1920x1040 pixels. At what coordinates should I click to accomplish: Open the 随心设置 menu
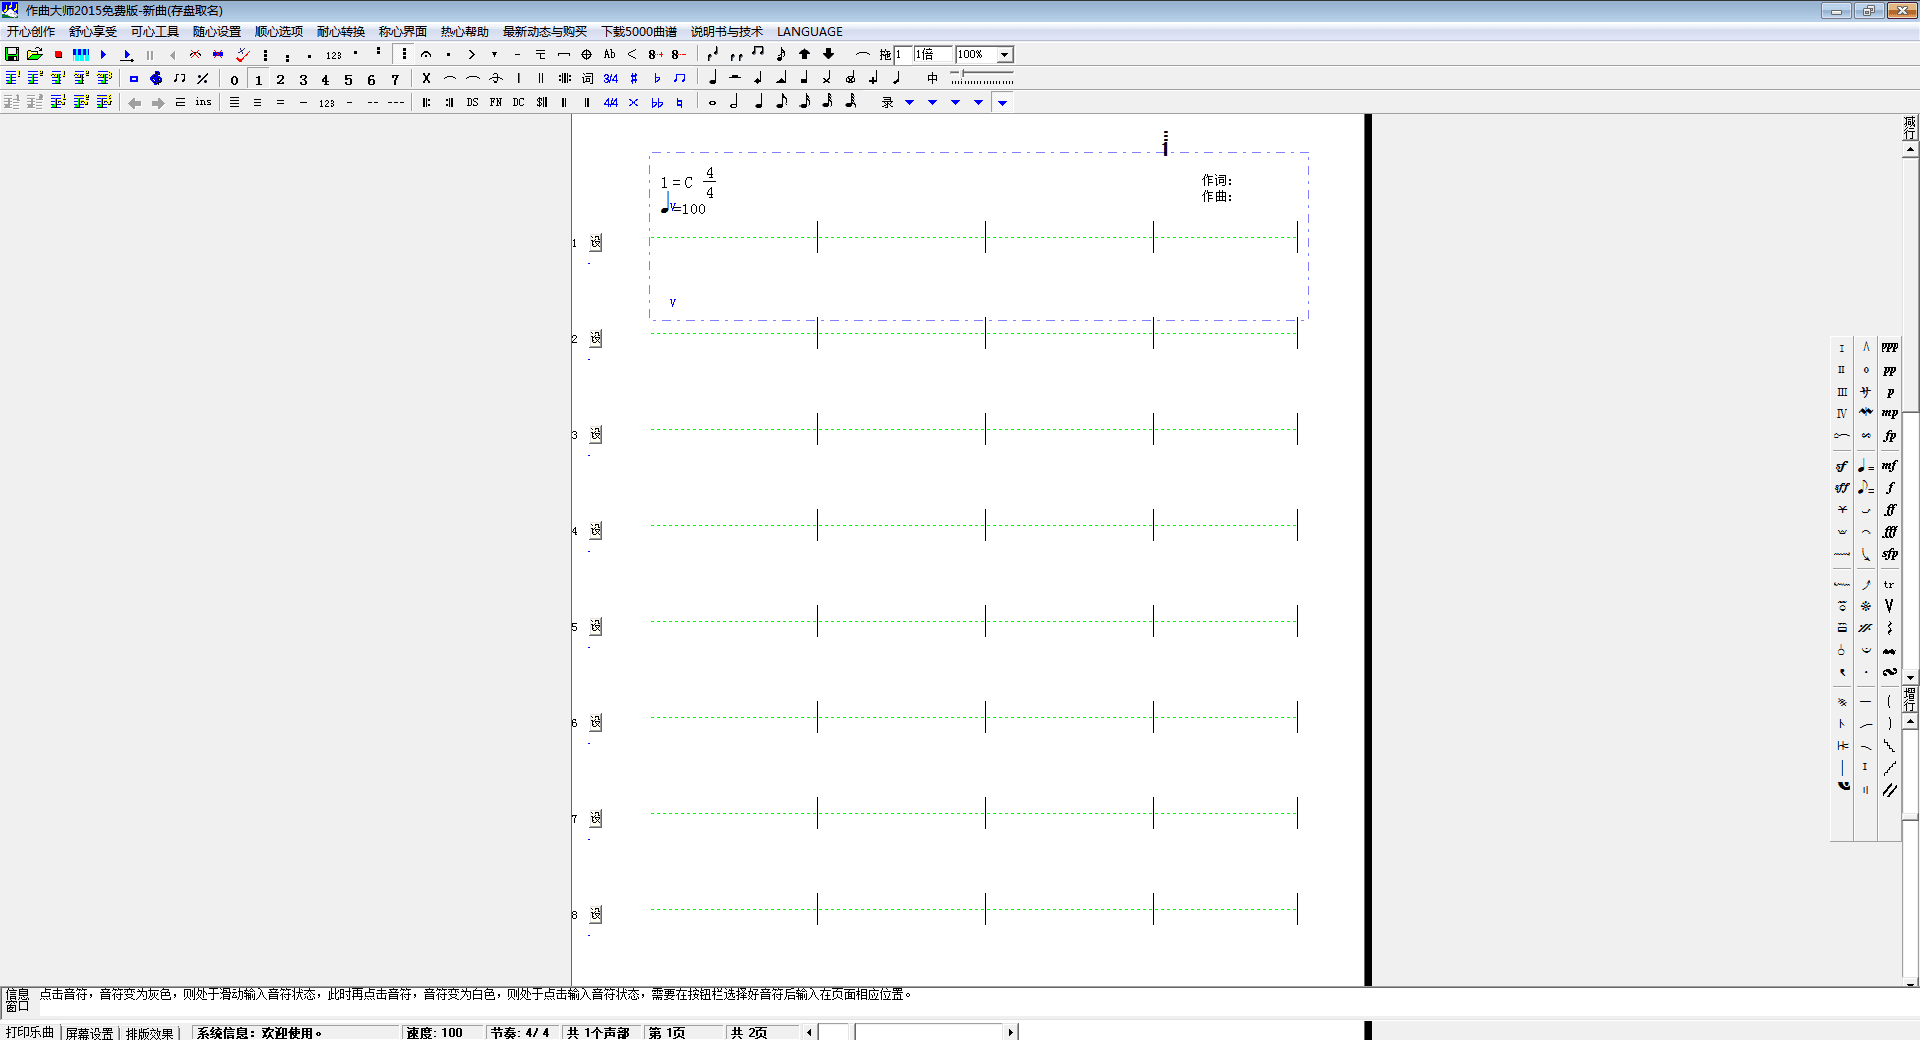[216, 31]
